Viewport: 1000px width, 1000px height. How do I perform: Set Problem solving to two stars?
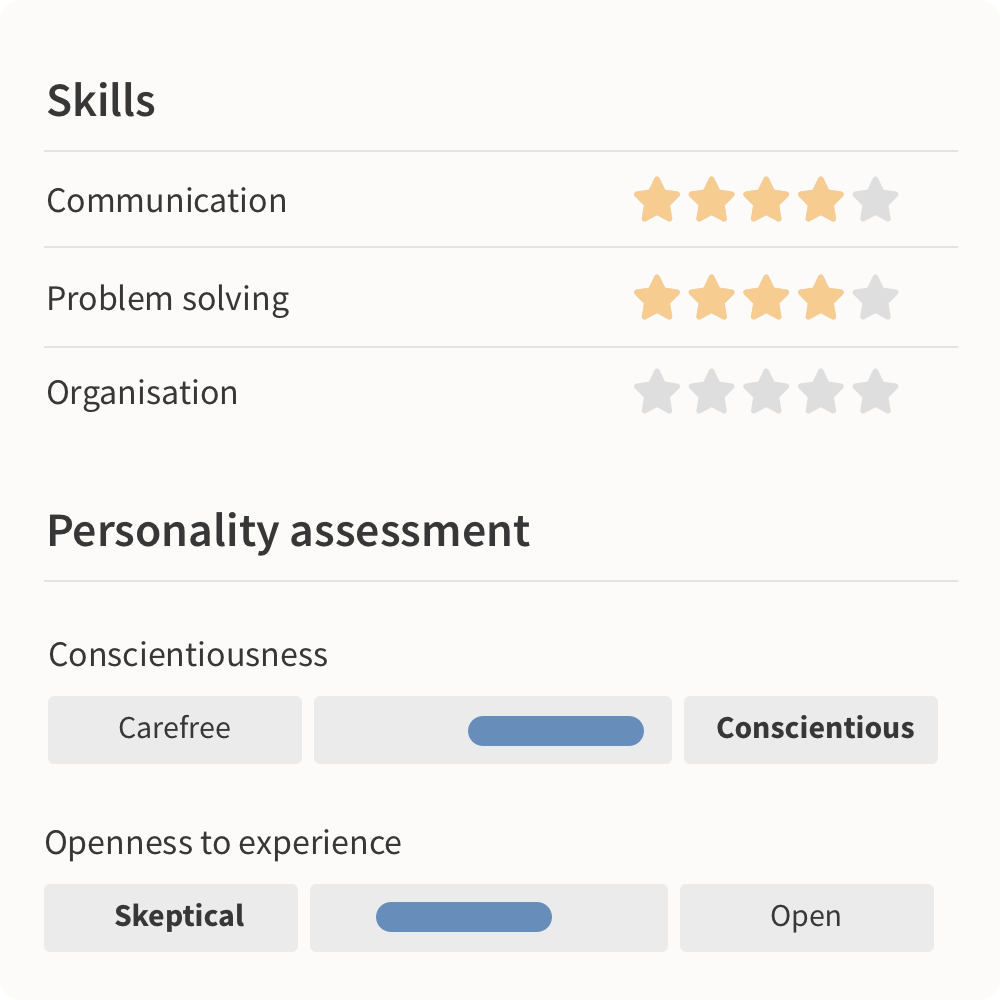tap(712, 298)
